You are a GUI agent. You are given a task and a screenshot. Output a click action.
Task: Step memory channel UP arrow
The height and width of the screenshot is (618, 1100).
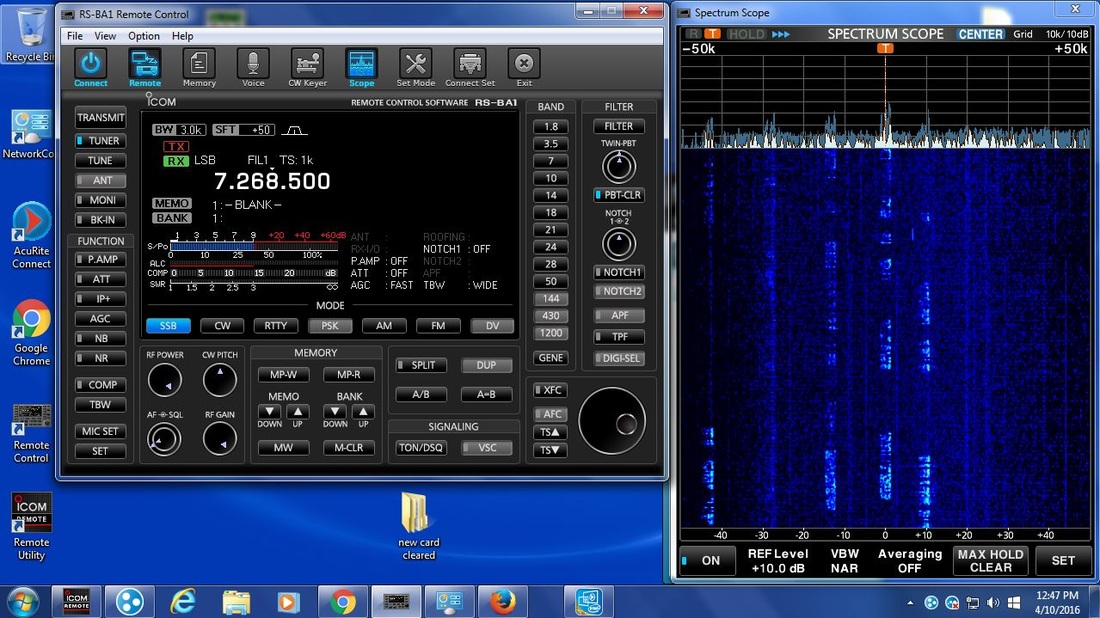point(297,412)
